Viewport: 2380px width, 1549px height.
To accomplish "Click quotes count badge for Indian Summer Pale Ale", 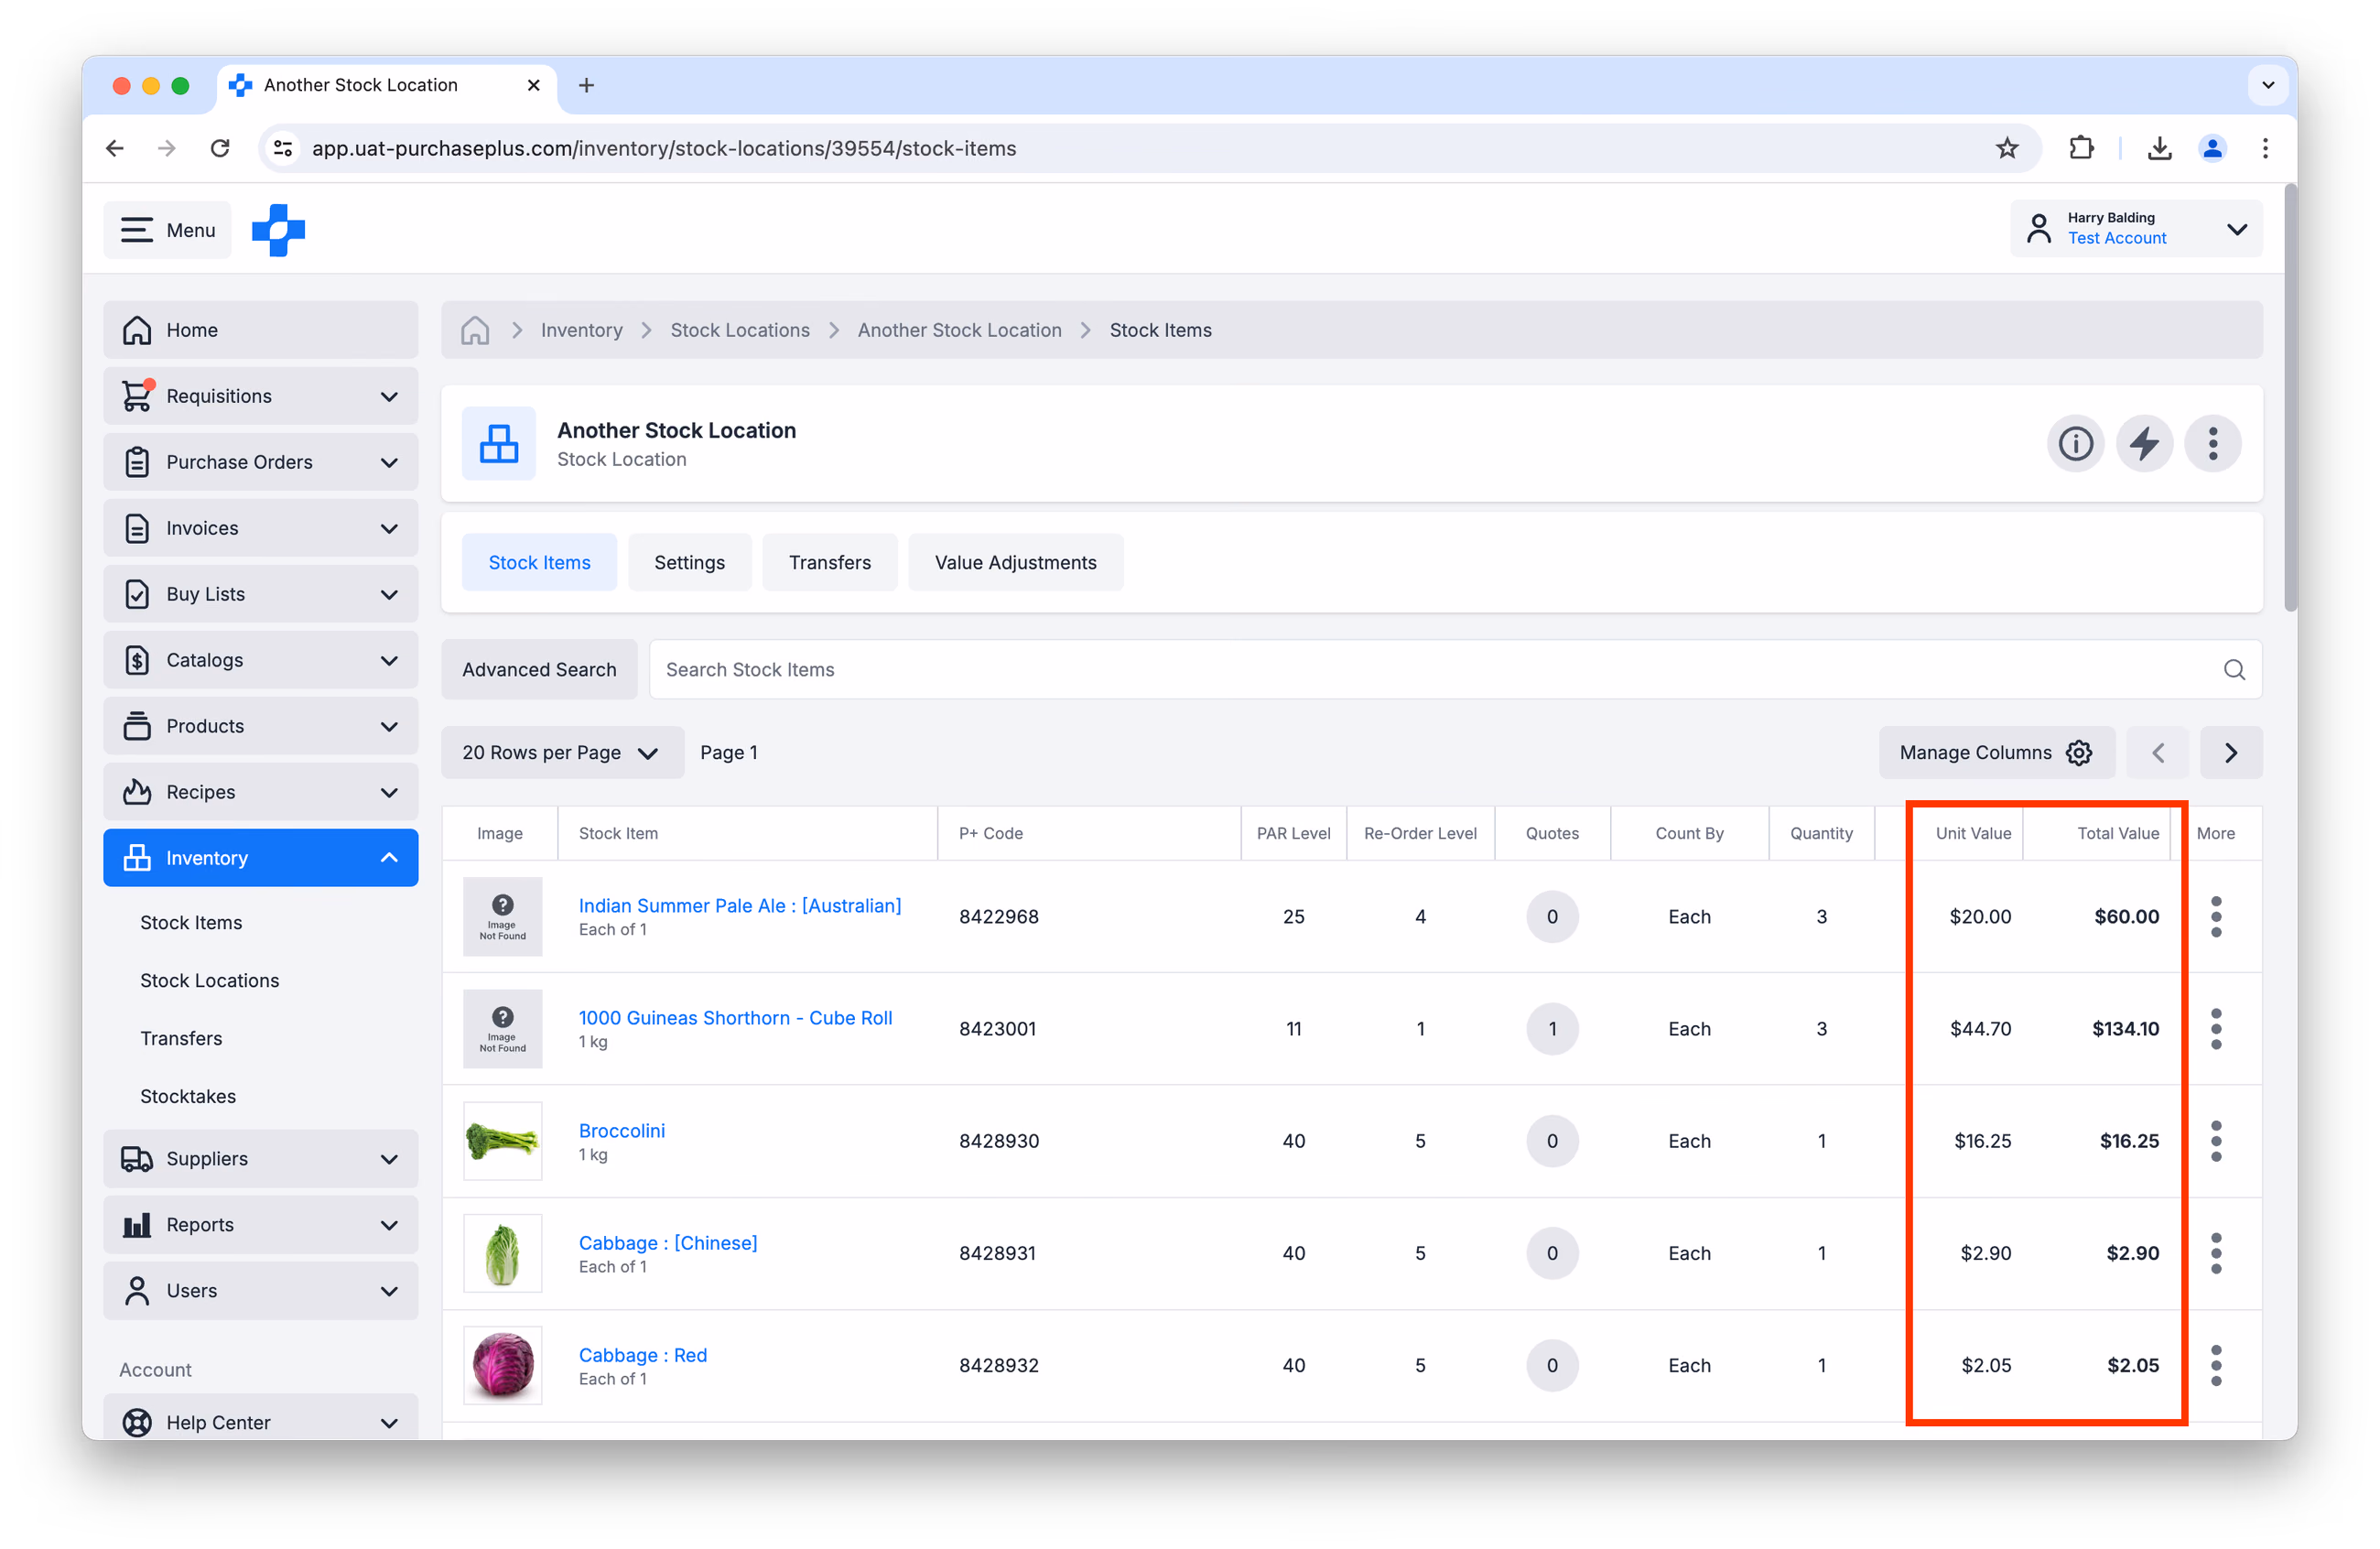I will (1552, 917).
